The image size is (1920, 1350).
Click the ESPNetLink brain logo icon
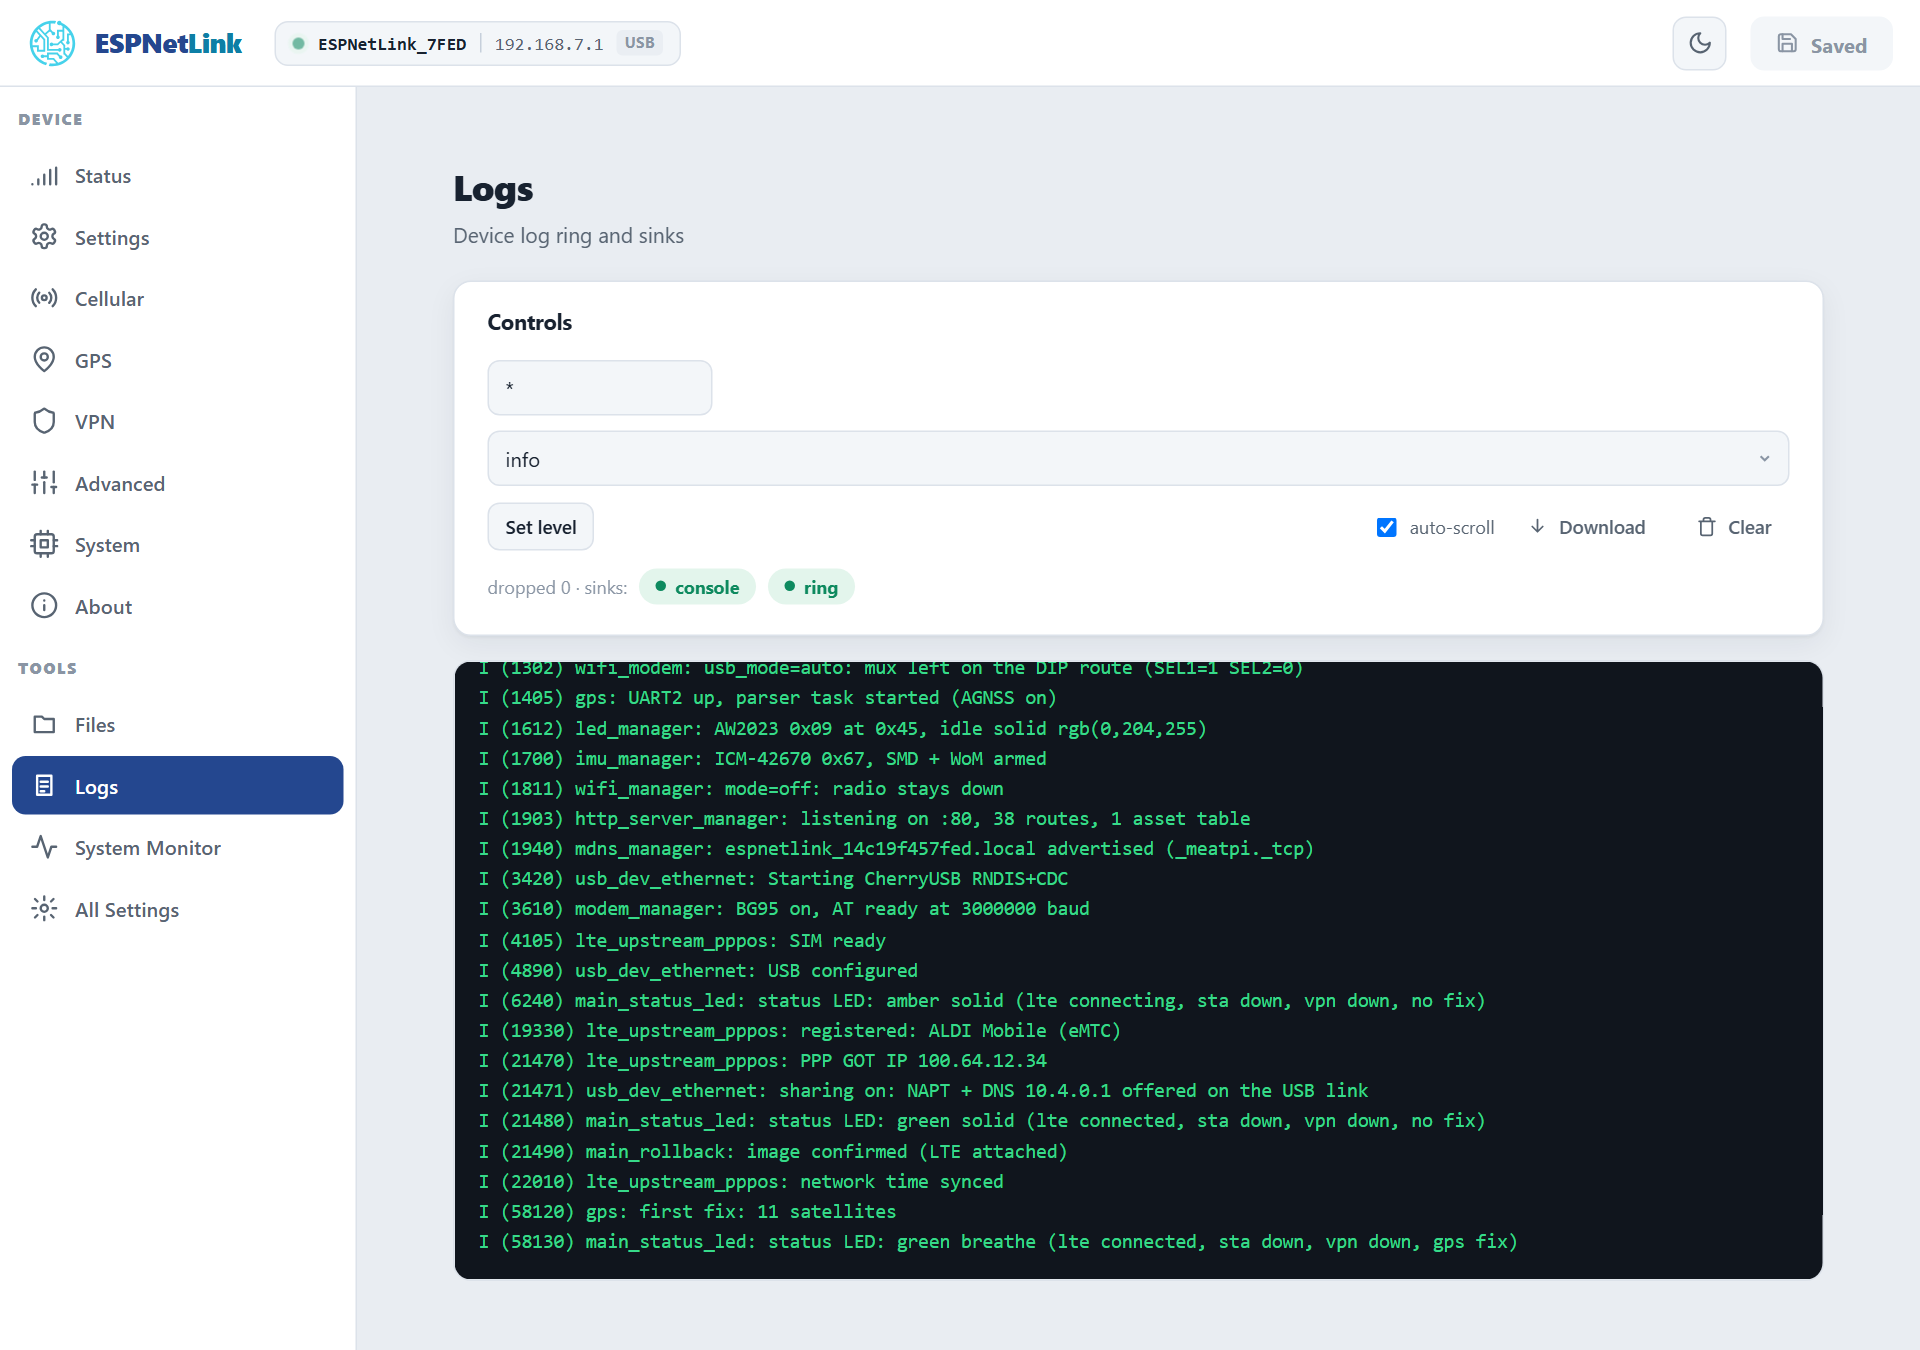click(x=52, y=44)
